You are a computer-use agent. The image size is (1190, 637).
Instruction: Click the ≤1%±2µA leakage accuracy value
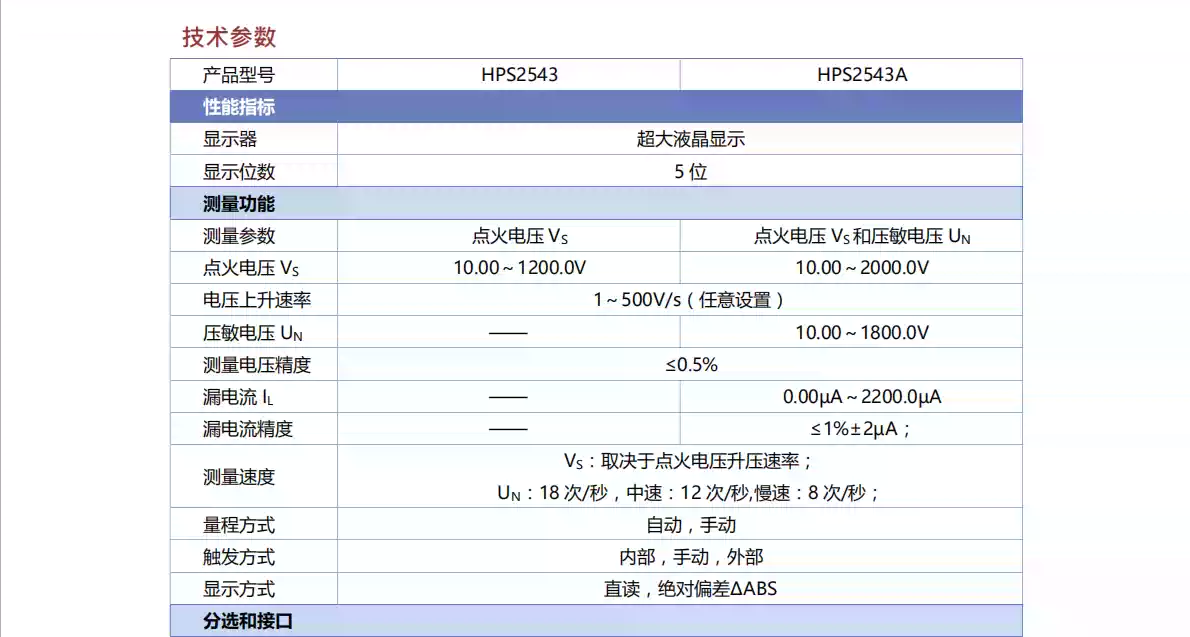861,429
